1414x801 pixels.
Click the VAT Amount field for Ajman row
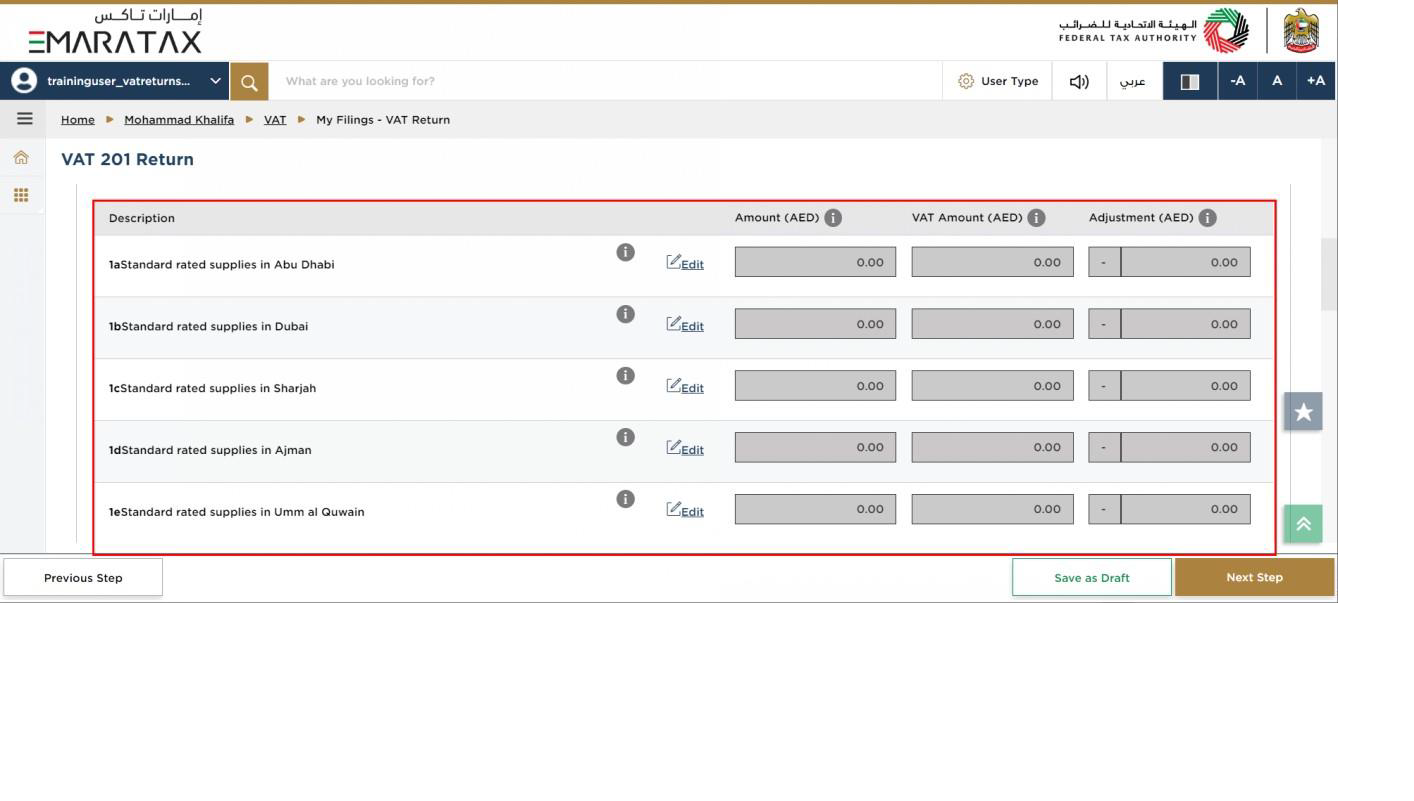(992, 447)
